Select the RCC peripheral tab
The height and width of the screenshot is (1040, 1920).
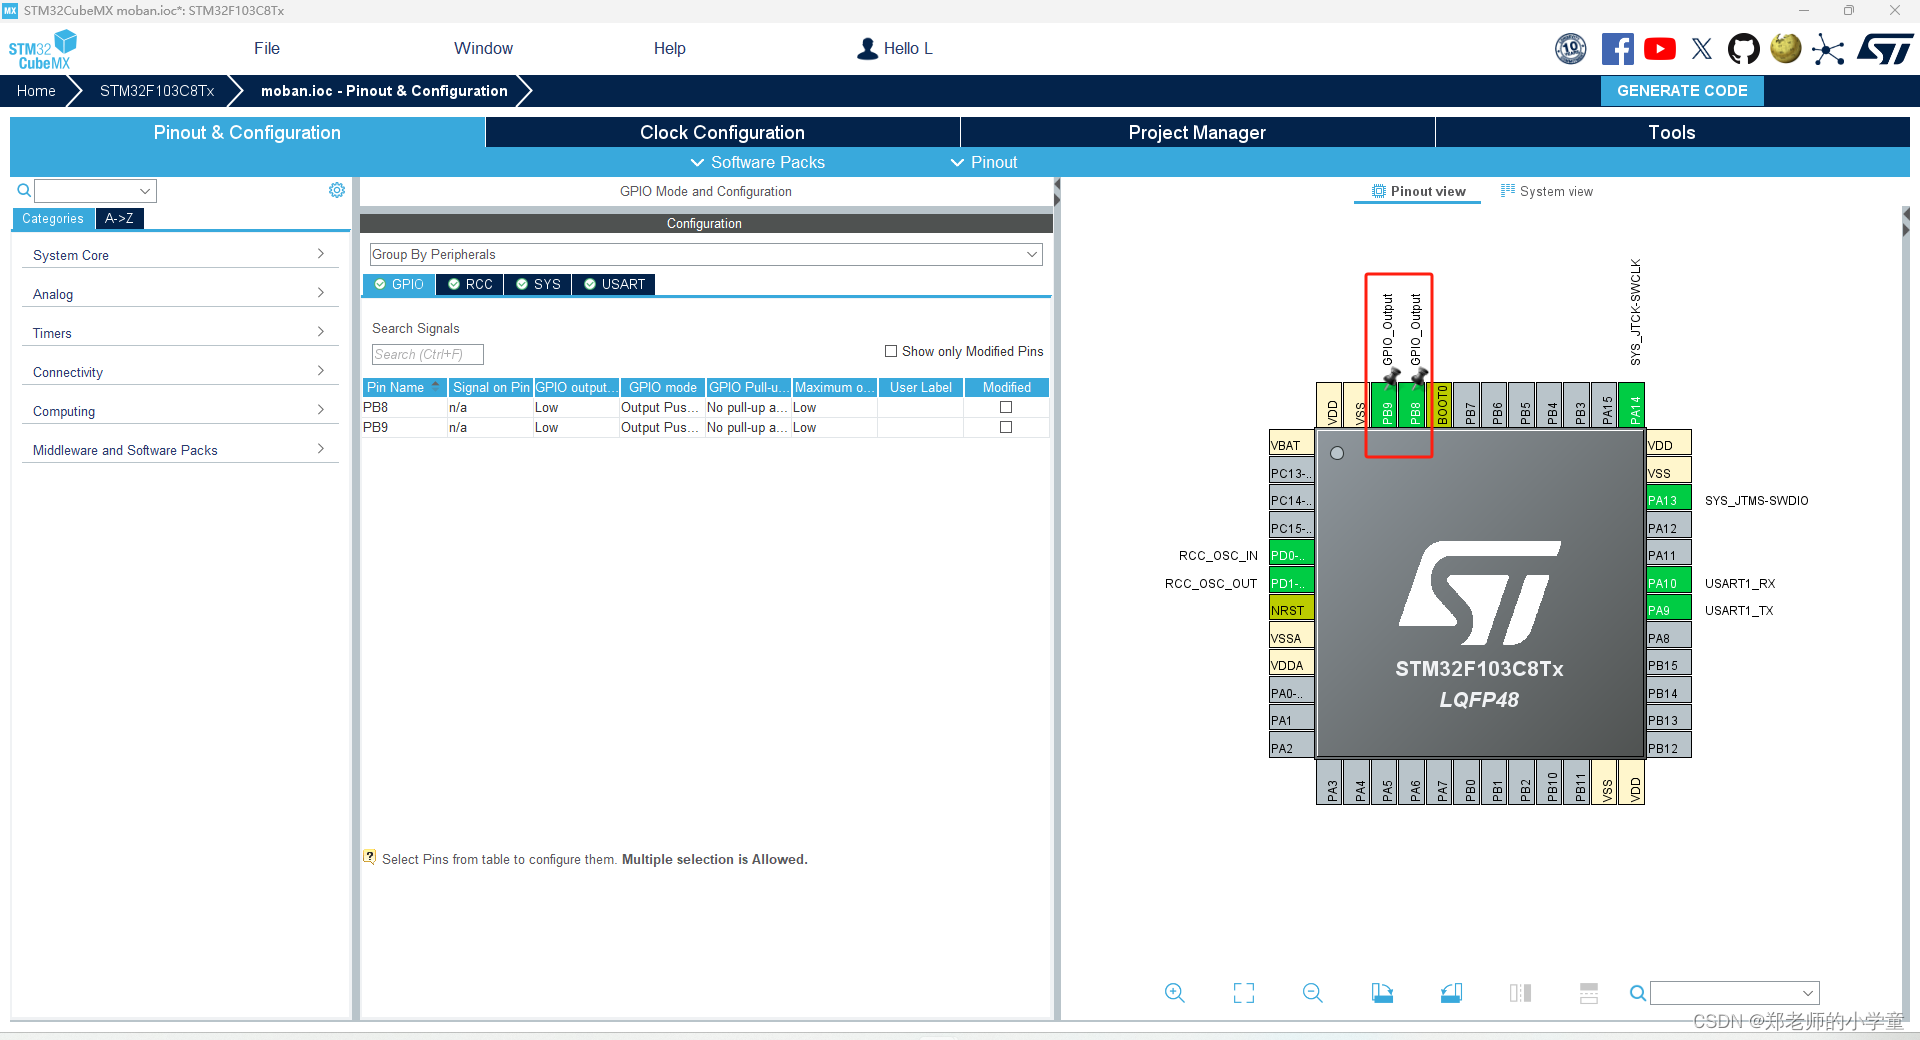point(470,284)
